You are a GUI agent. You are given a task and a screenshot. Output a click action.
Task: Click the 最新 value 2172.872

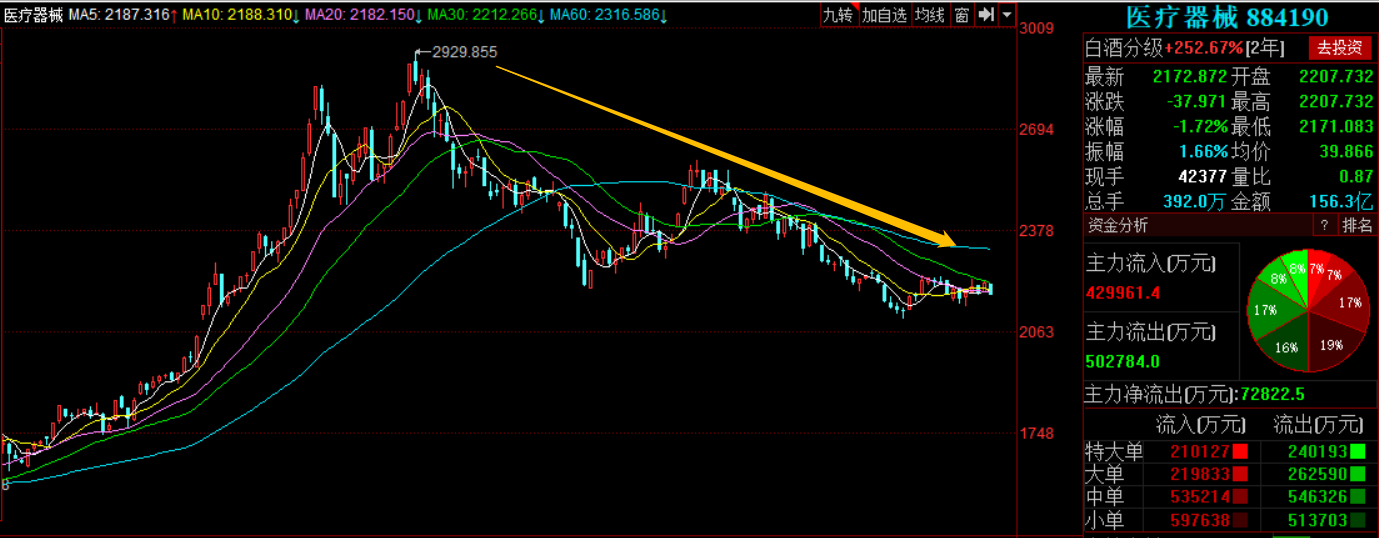pyautogui.click(x=1189, y=76)
